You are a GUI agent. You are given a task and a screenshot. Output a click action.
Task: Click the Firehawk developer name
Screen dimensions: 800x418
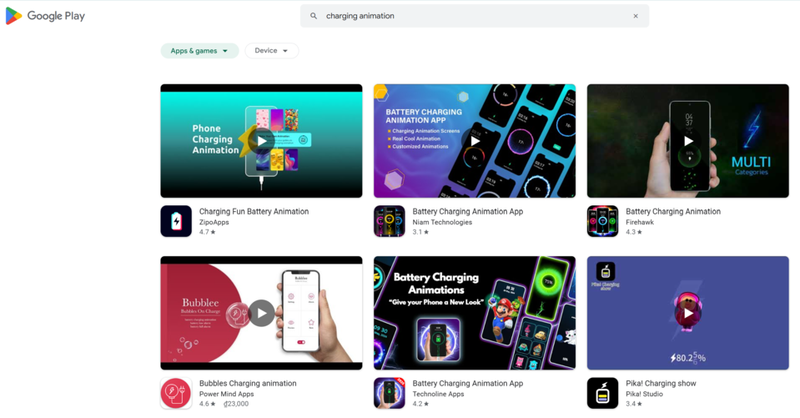tap(639, 222)
